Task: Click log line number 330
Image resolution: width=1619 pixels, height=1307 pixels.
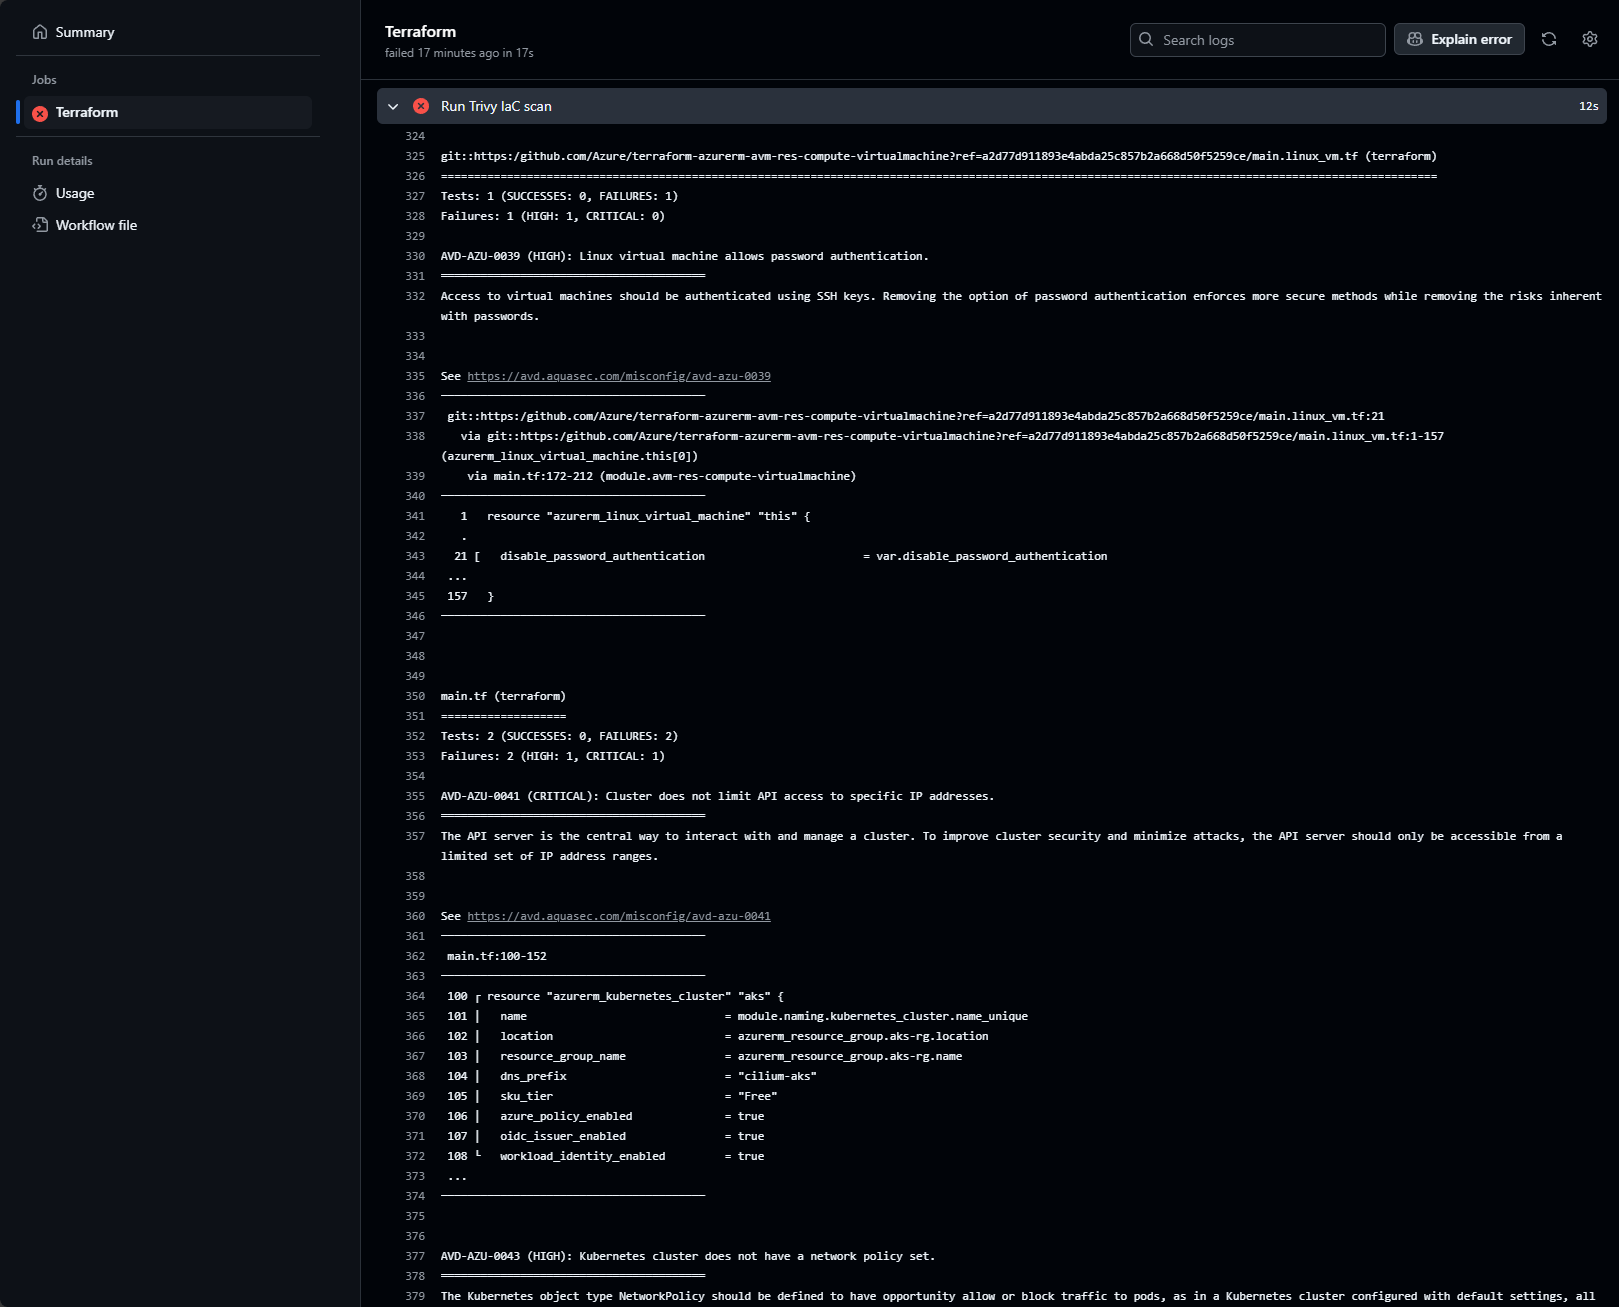Action: tap(415, 256)
